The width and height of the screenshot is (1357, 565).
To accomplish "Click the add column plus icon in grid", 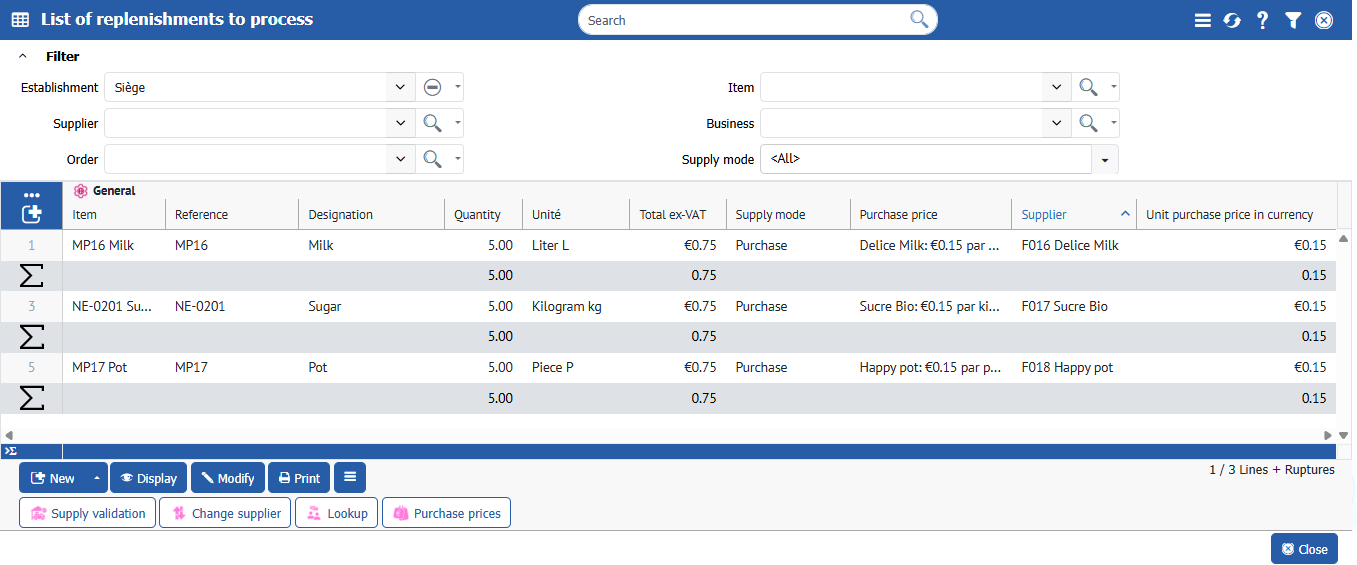I will click(31, 213).
